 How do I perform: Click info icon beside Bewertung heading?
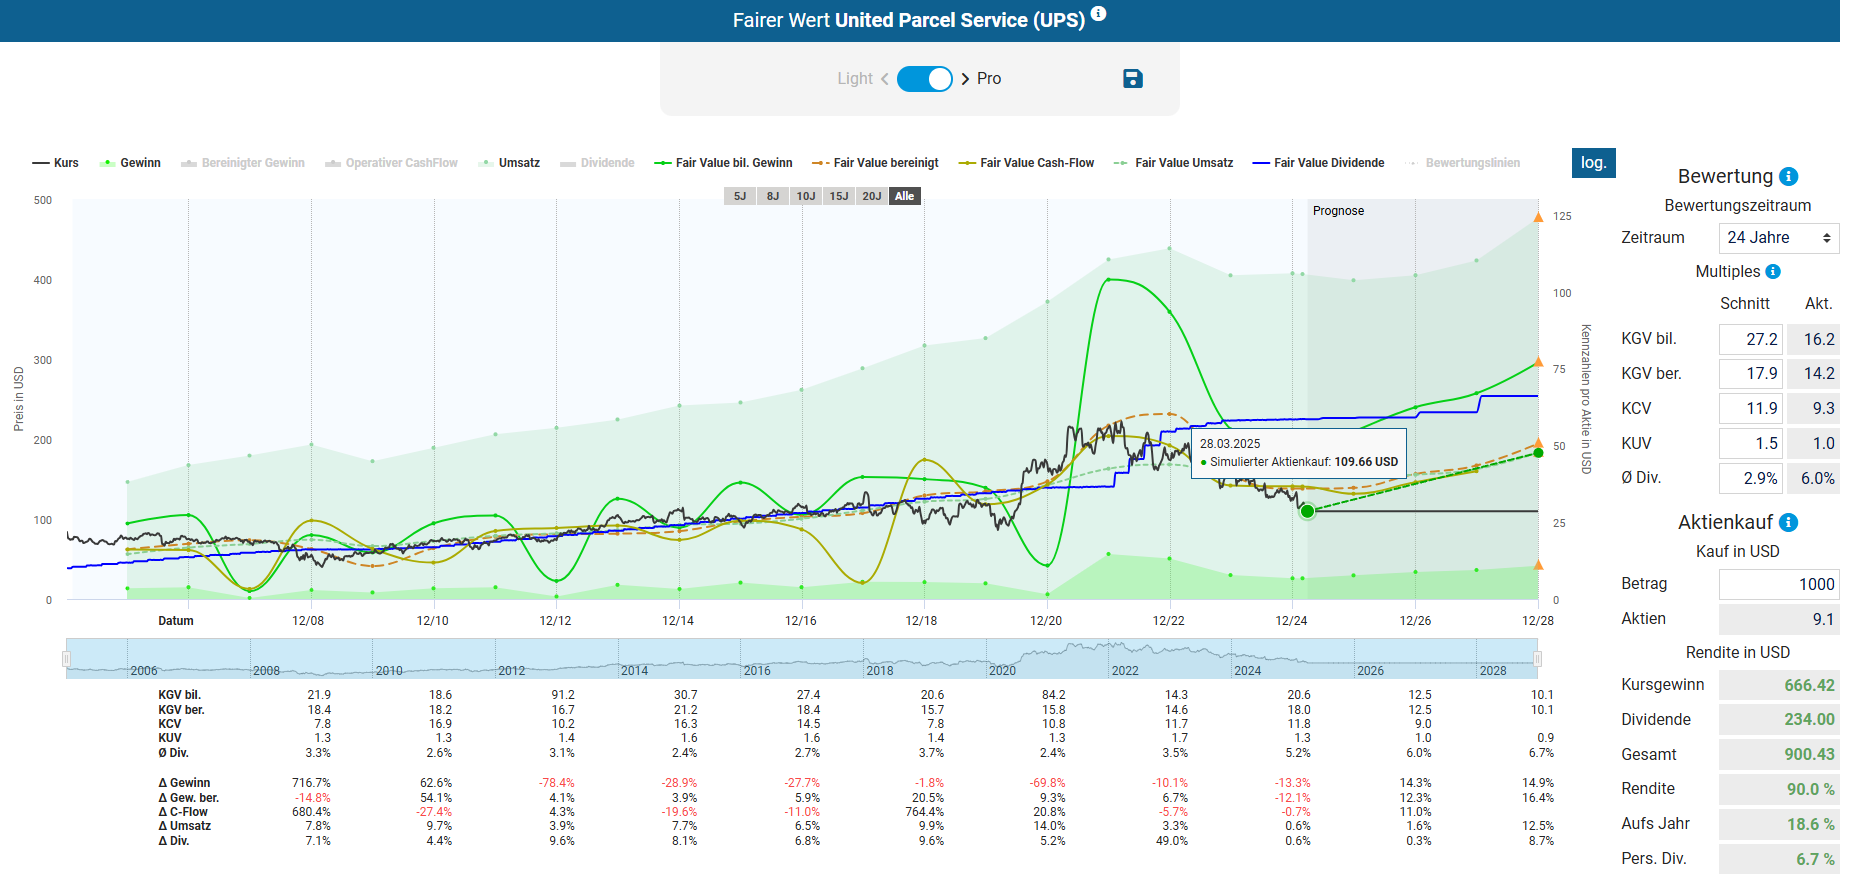click(1789, 177)
